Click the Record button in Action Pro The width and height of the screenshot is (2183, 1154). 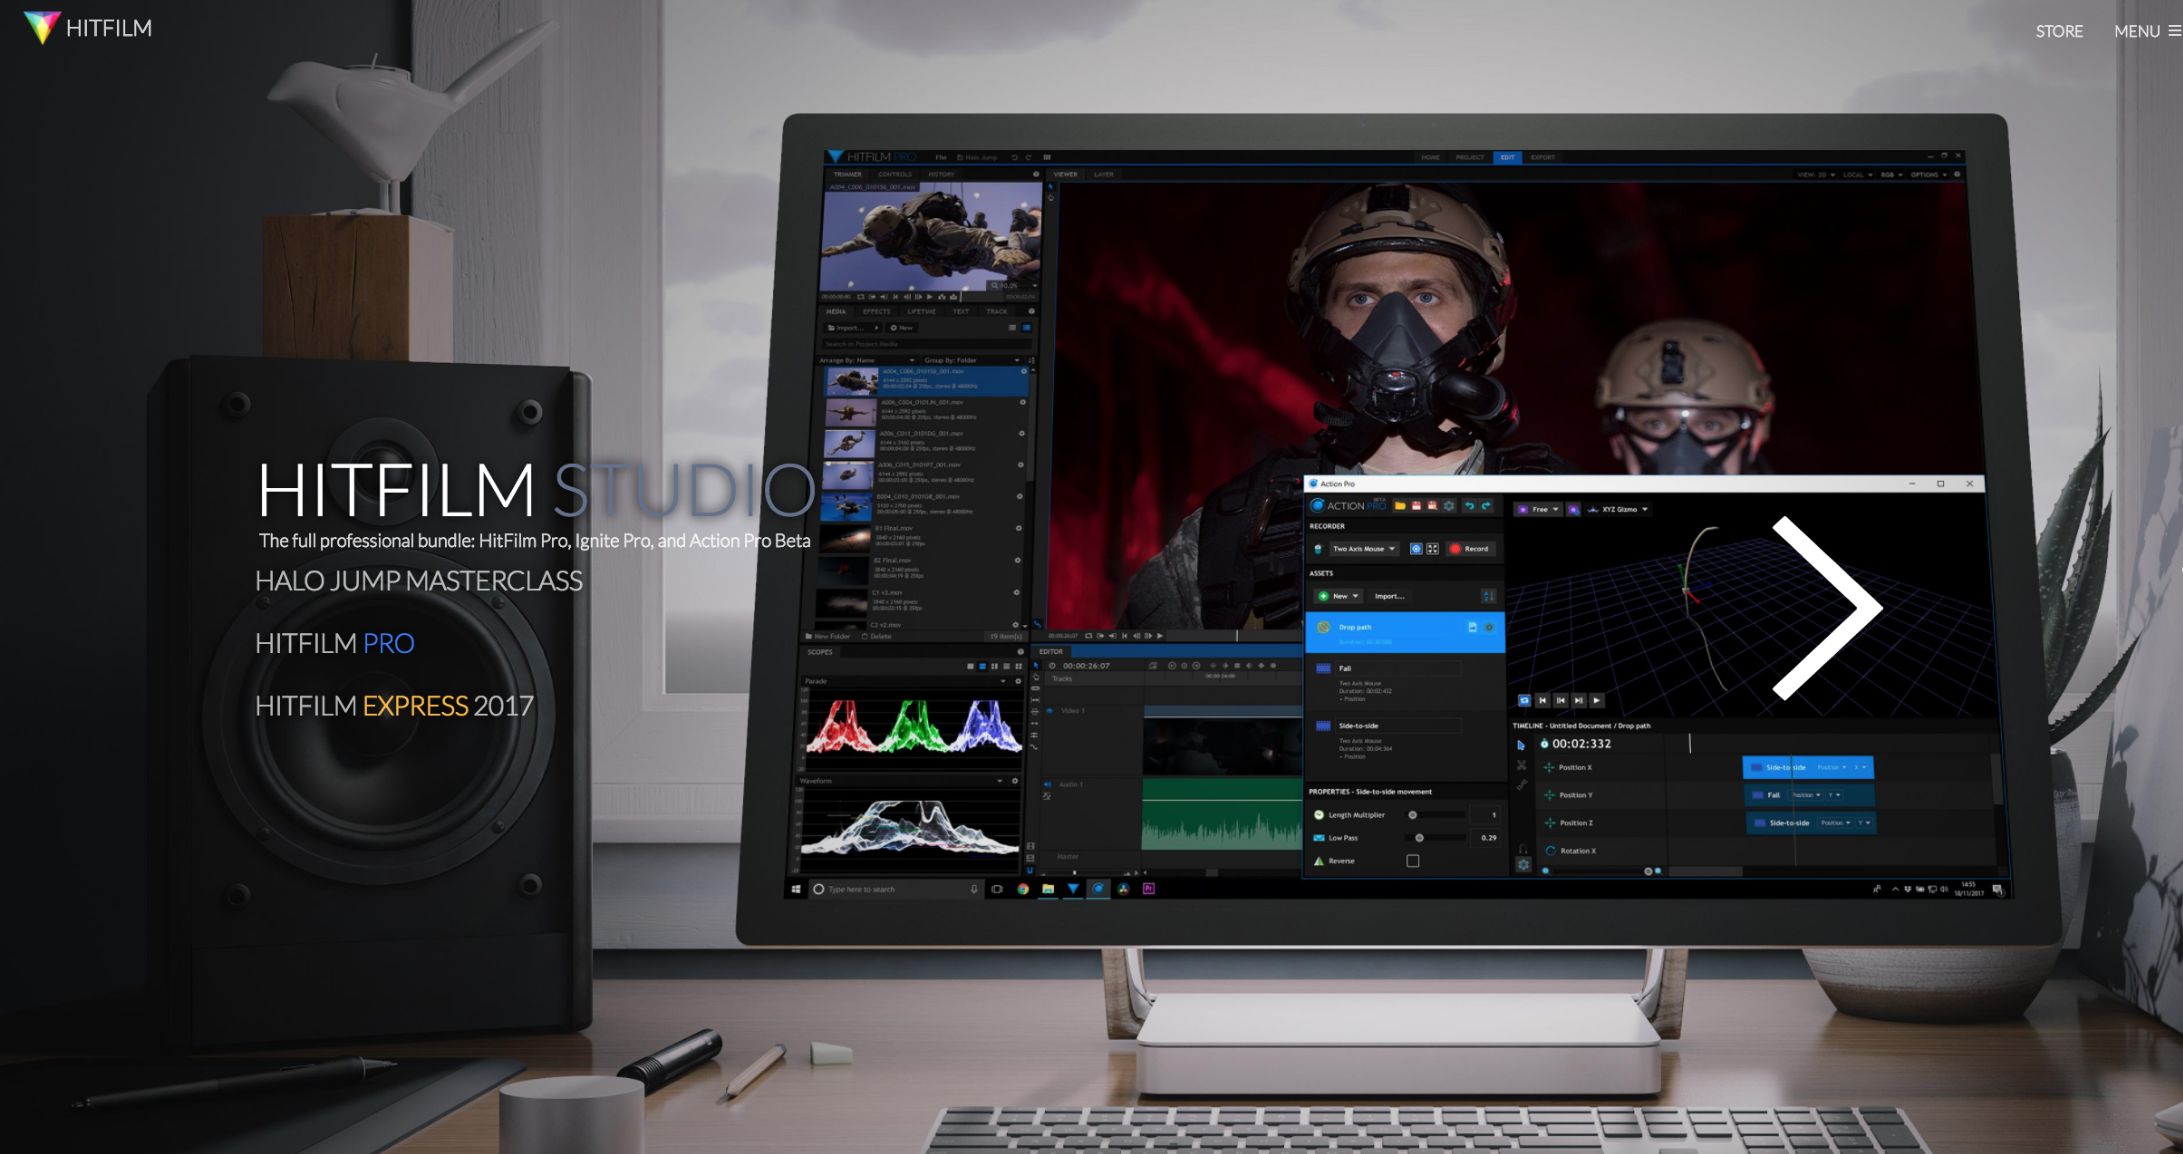coord(1470,549)
